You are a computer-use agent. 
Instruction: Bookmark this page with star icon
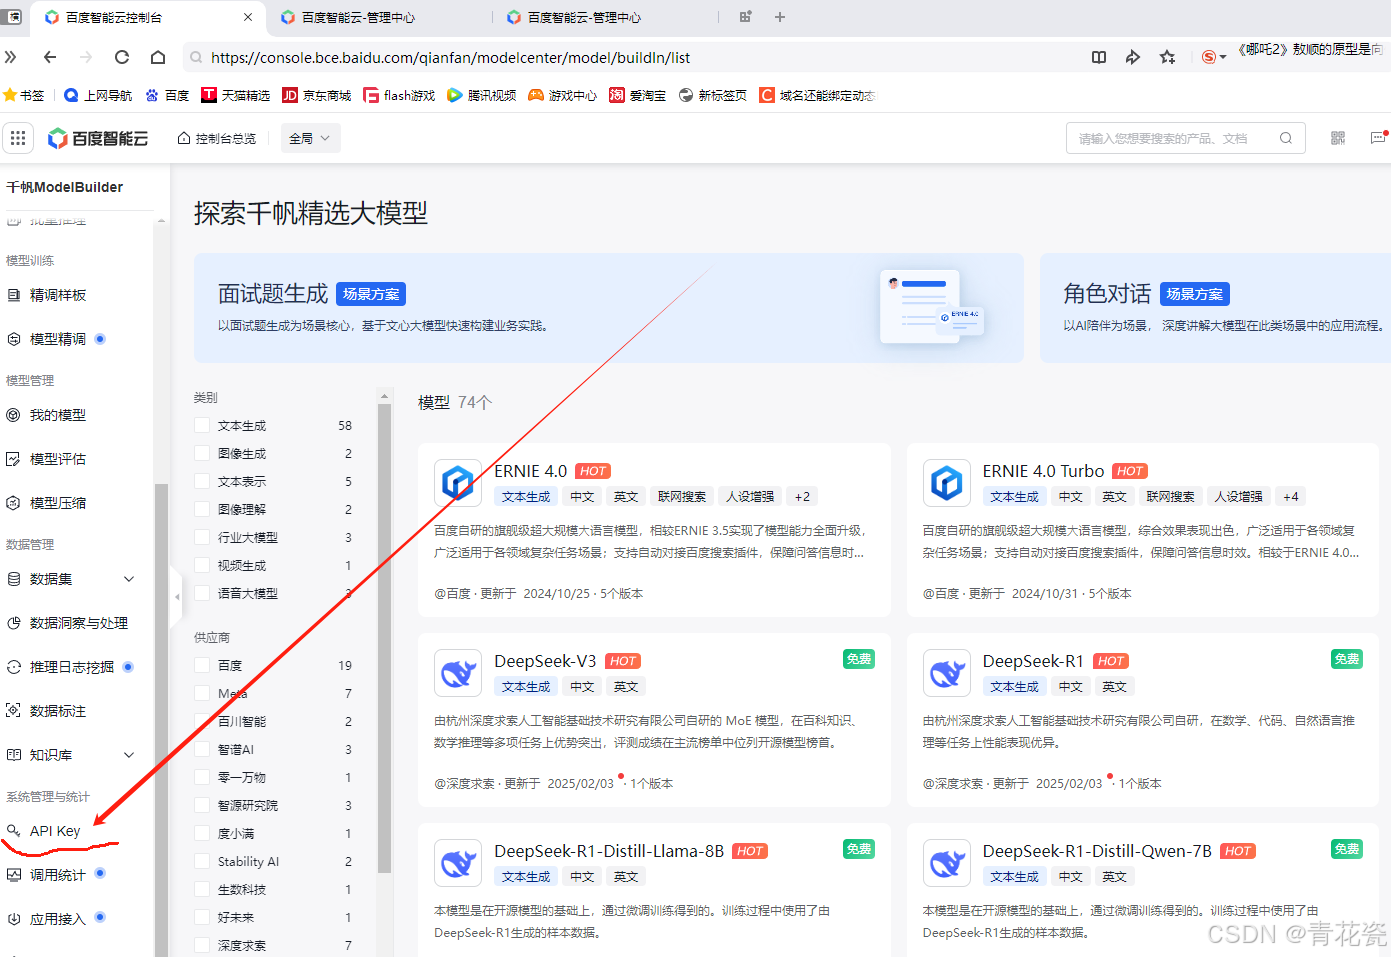1167,57
